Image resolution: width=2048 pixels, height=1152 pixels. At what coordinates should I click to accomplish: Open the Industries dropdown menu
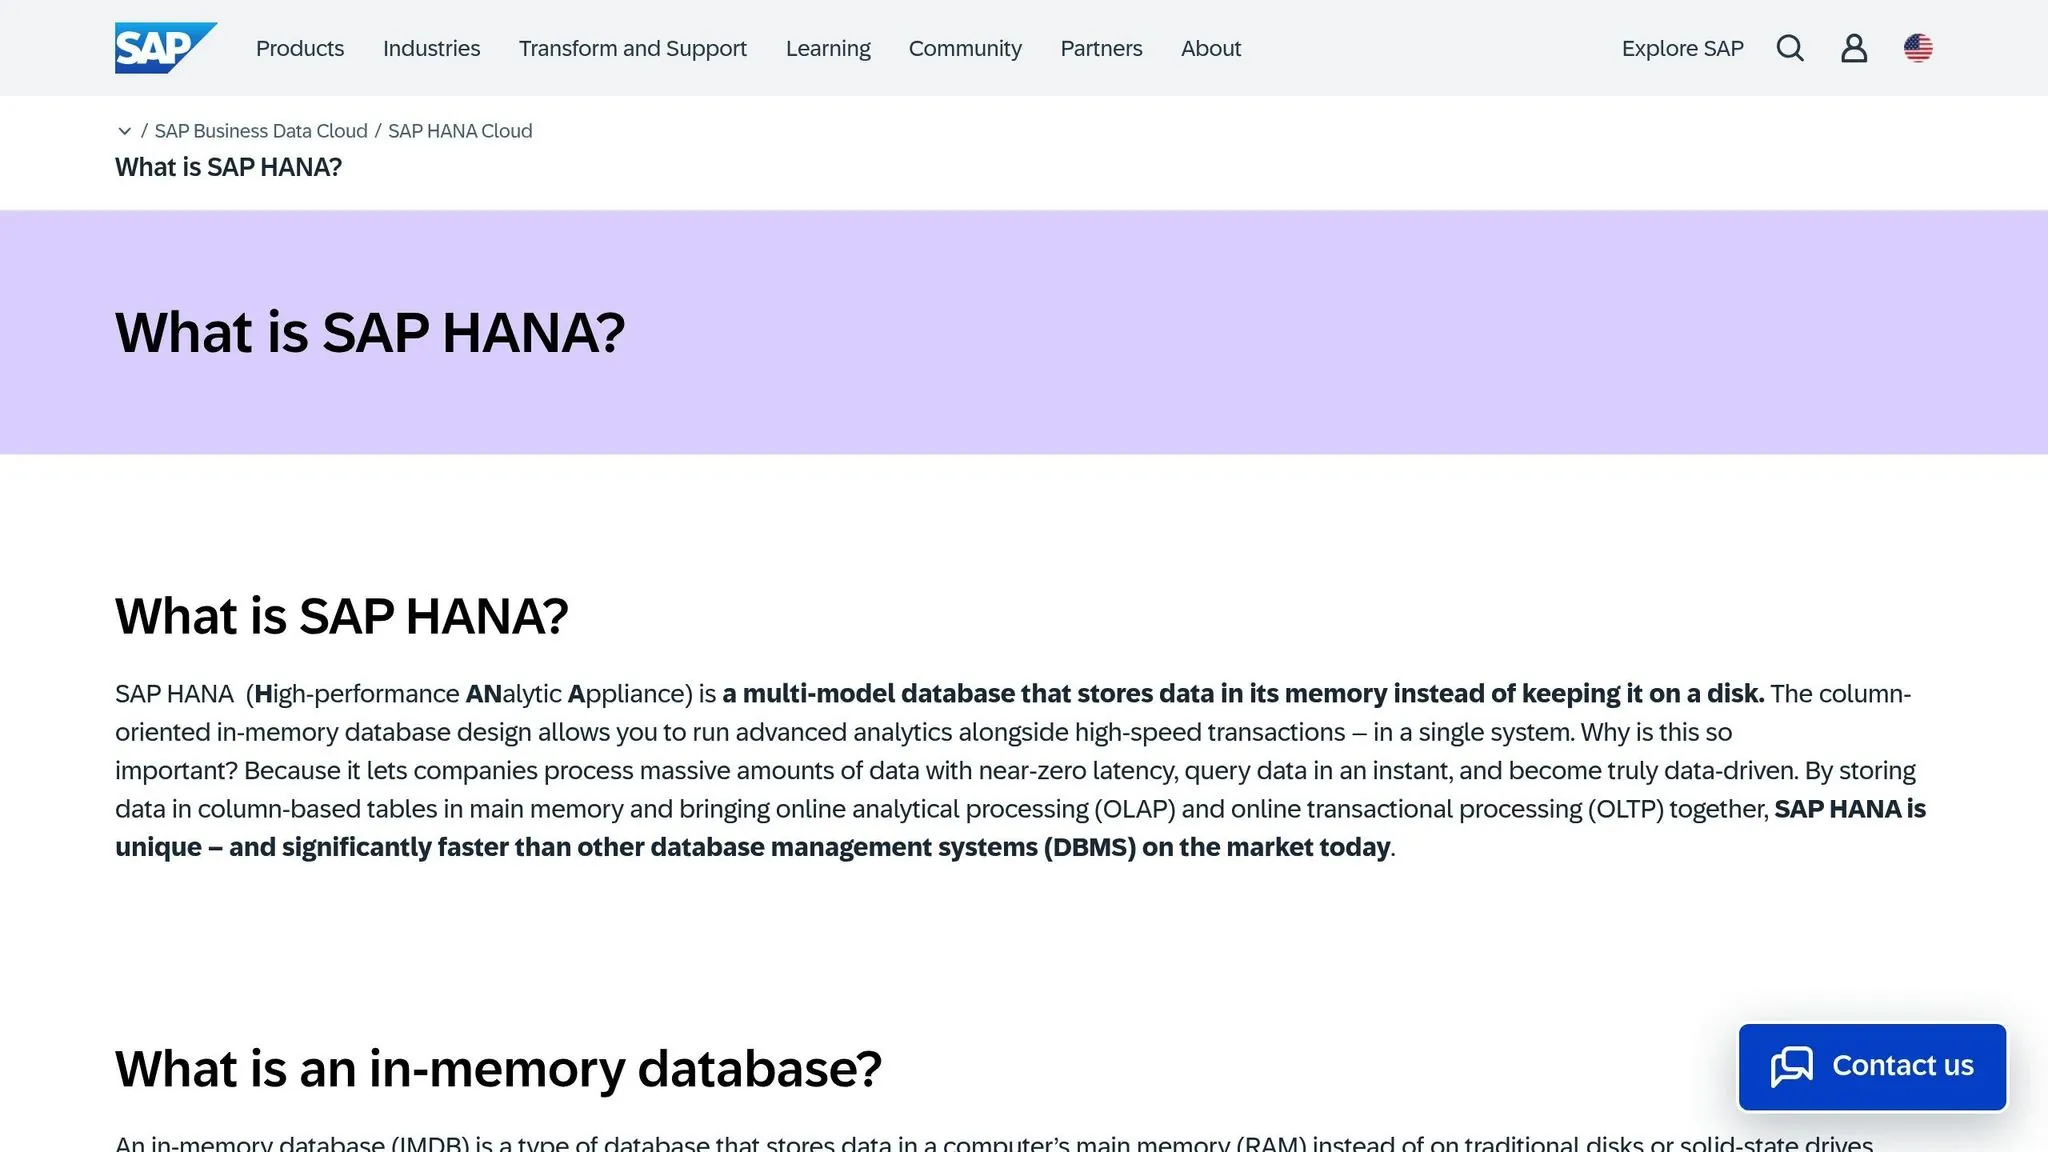click(x=431, y=48)
